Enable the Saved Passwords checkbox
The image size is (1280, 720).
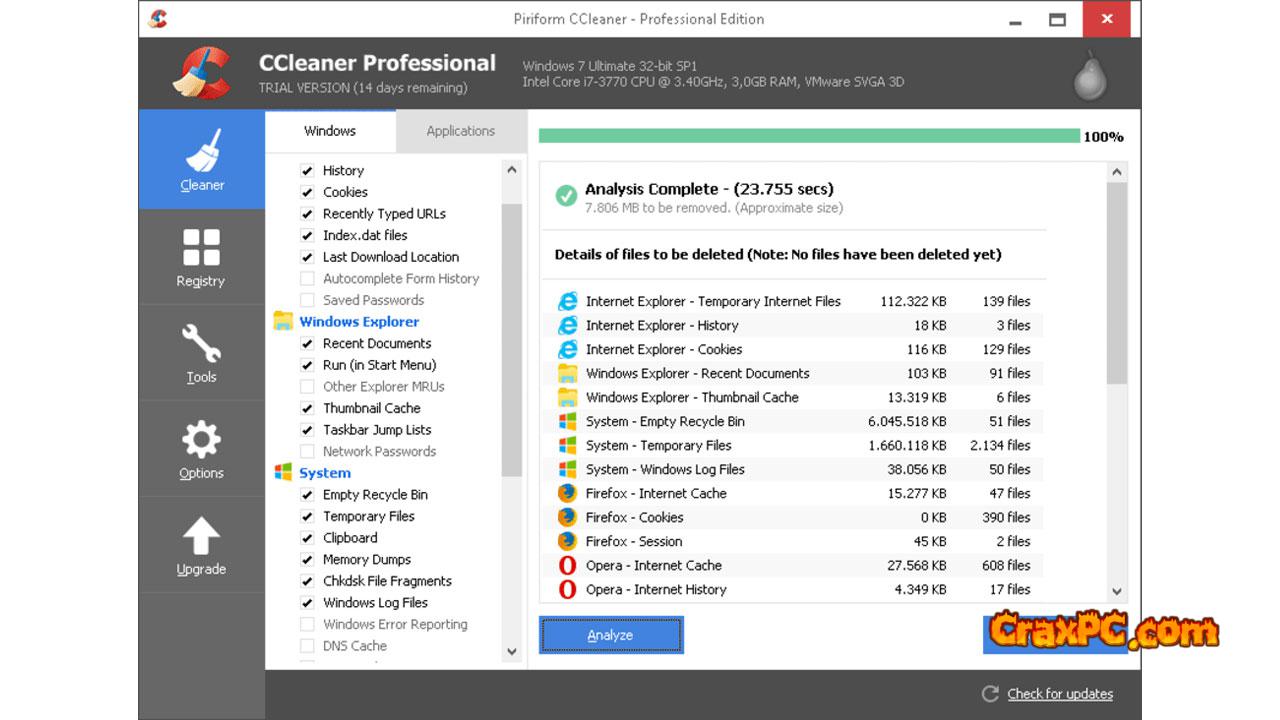(307, 300)
